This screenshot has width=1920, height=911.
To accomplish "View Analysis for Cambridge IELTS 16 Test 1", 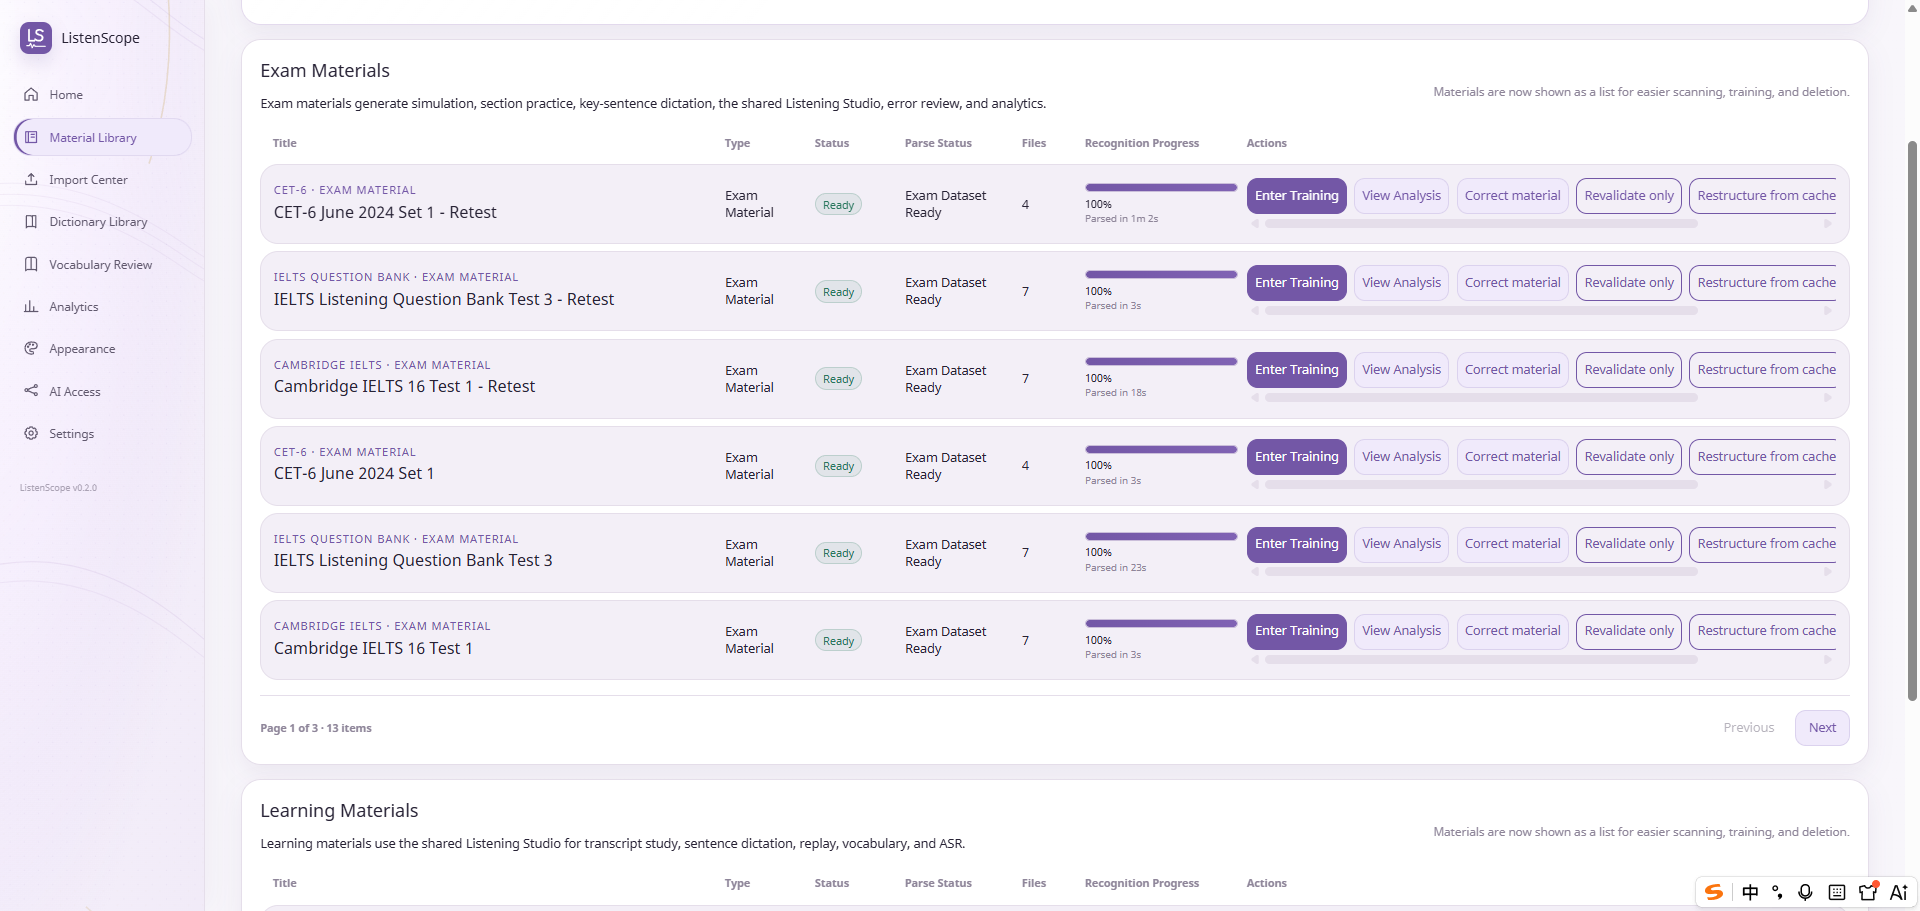I will click(1401, 631).
